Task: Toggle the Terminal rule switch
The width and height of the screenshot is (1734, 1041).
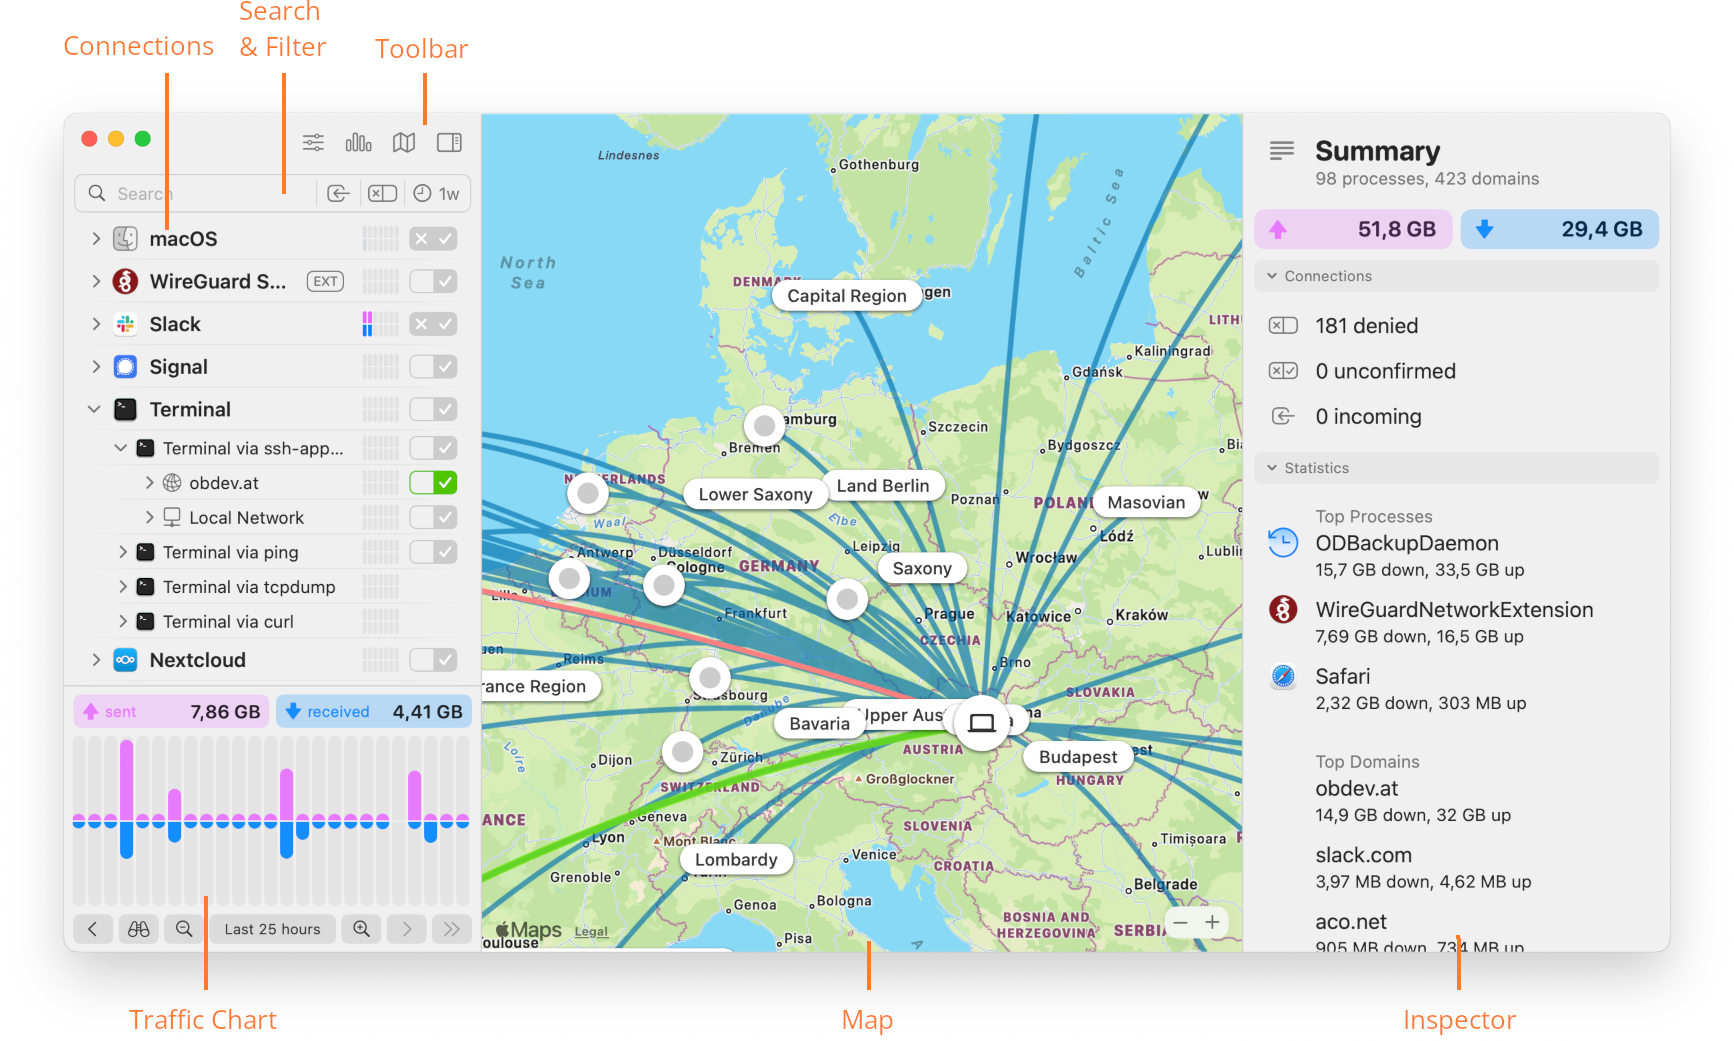Action: click(433, 409)
